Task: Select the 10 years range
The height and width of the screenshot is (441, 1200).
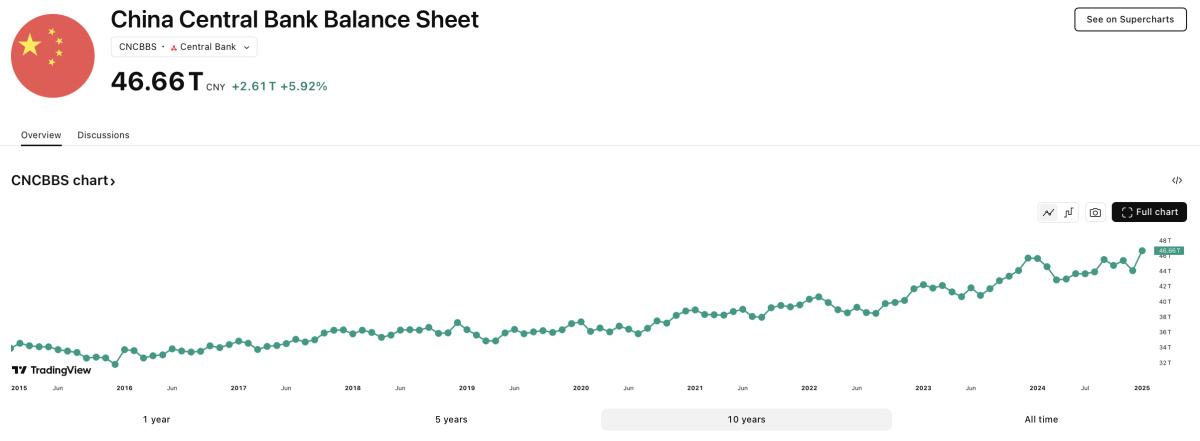Action: 746,419
